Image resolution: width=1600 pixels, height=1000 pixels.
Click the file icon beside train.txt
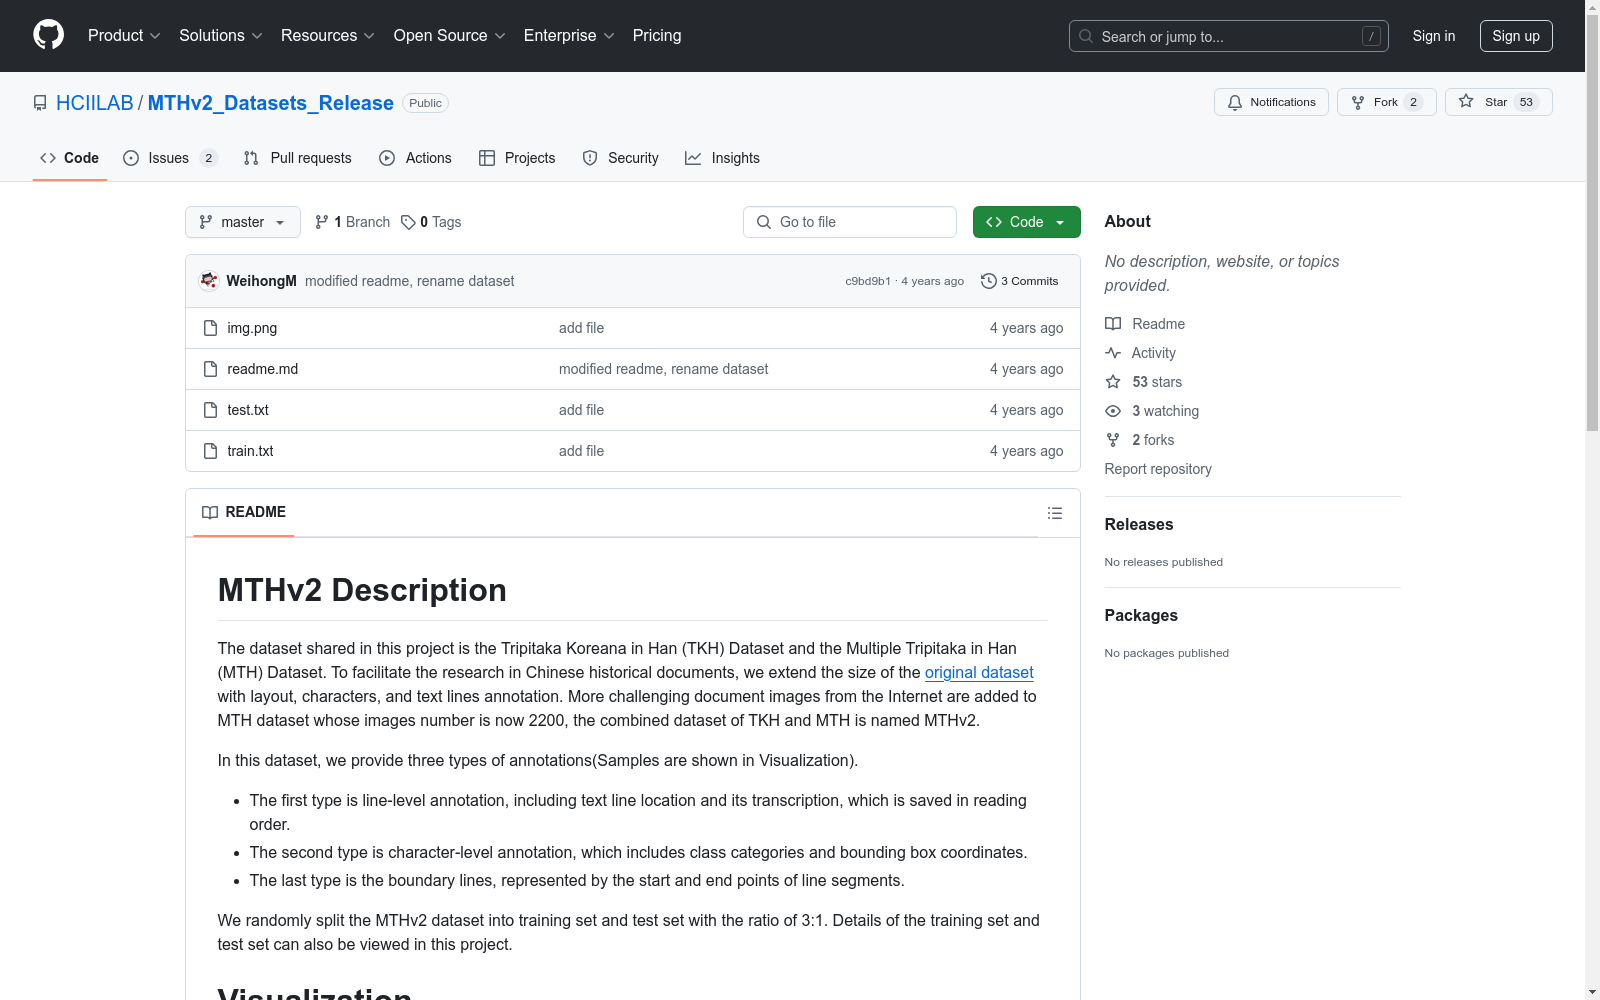pos(210,451)
